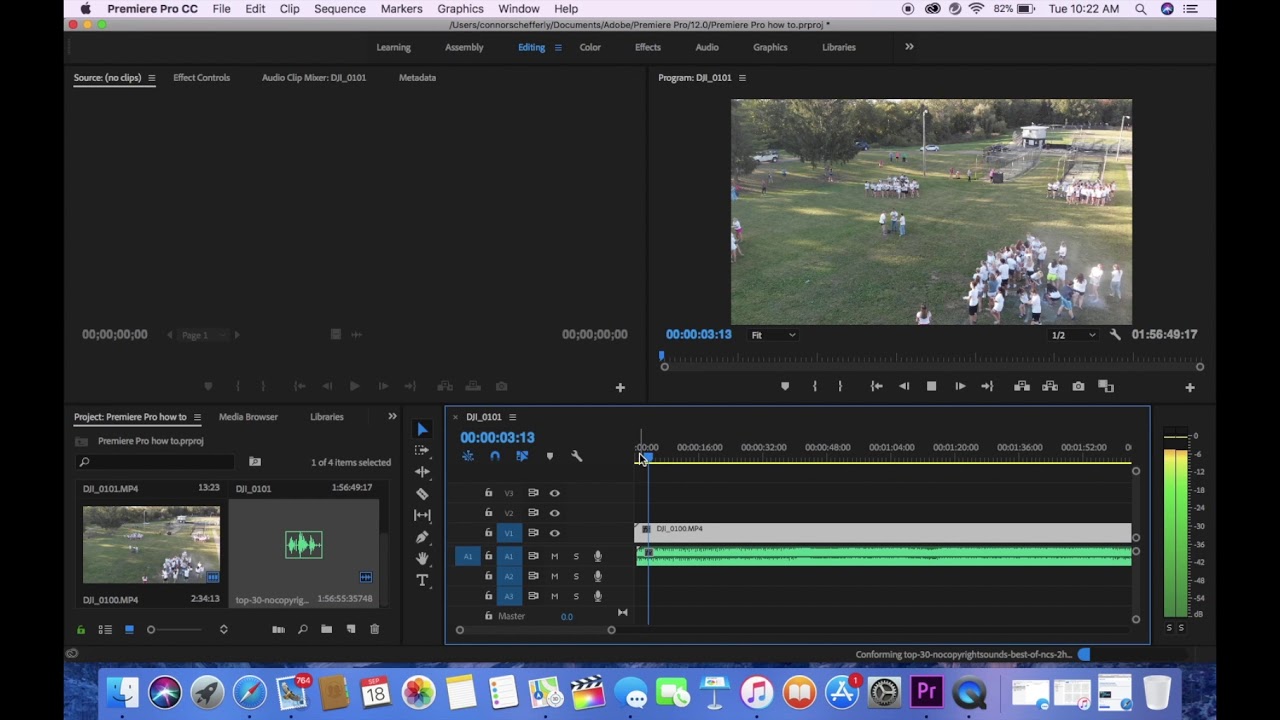Click New Item icon in Project panel
This screenshot has height=720, width=1280.
[x=351, y=629]
